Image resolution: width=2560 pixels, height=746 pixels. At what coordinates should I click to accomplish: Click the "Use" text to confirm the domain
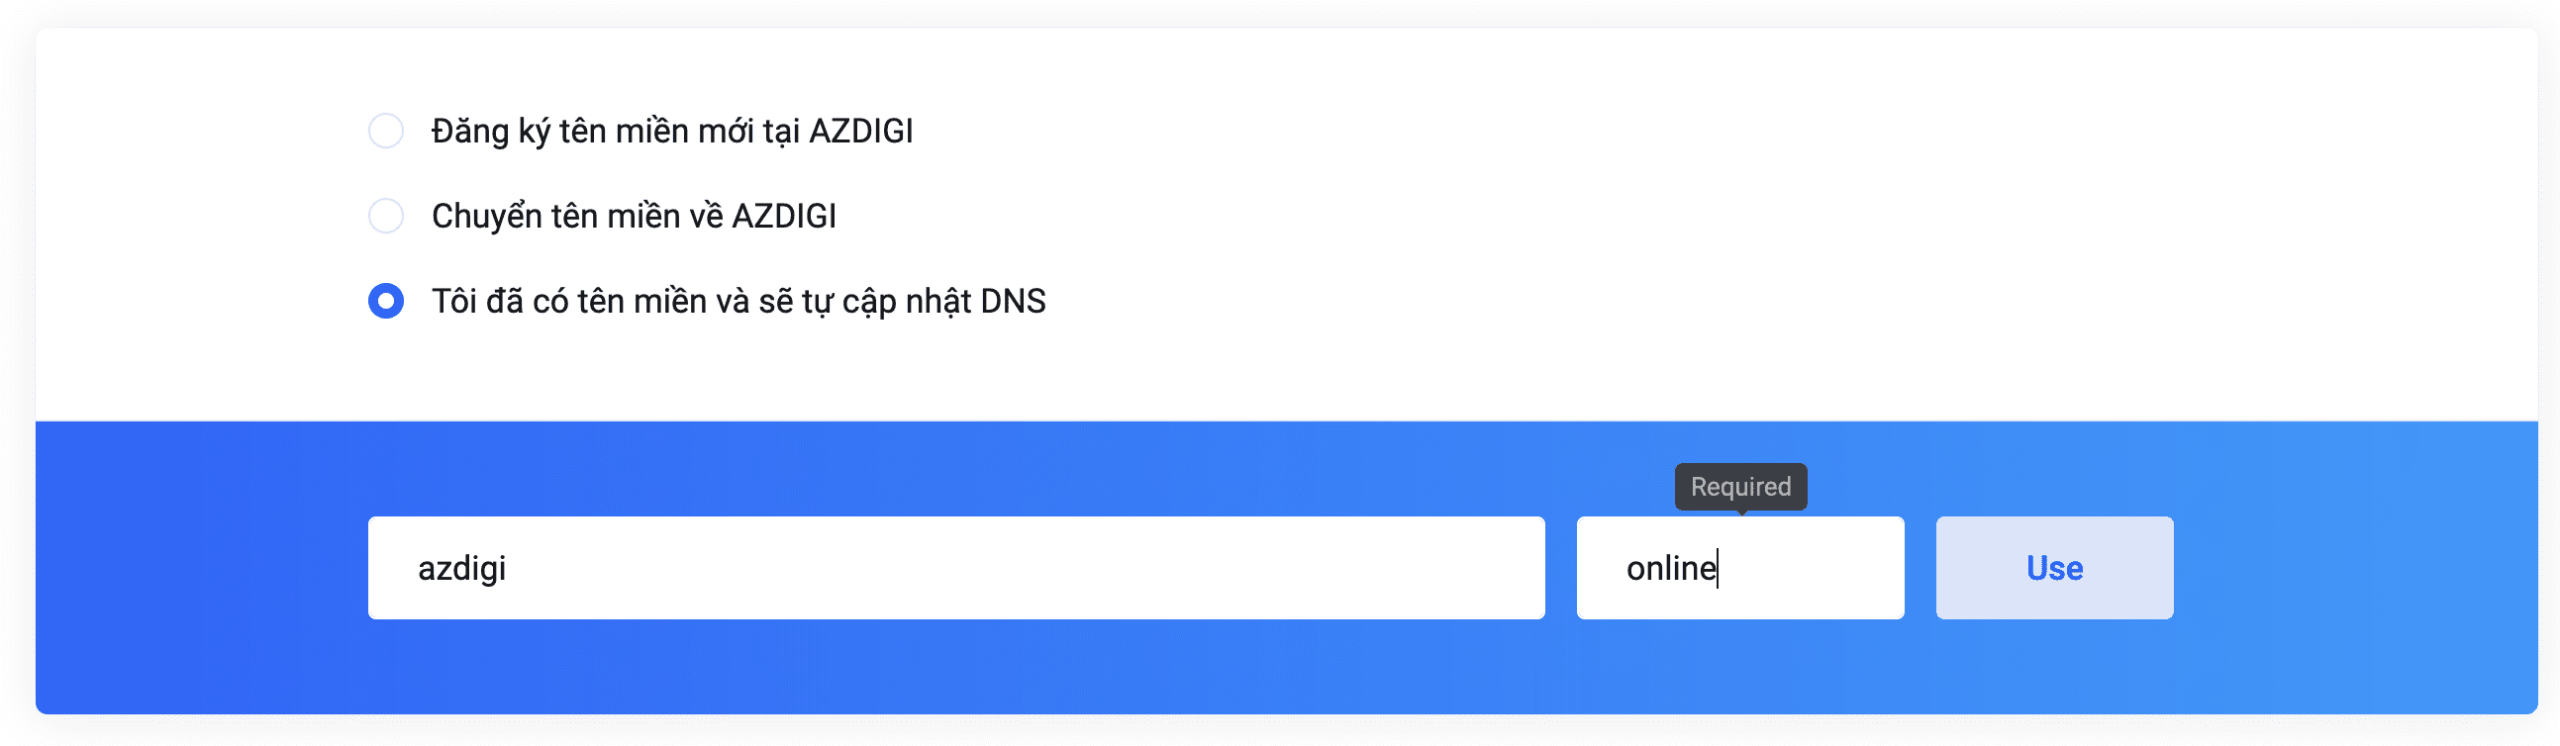(x=2054, y=568)
